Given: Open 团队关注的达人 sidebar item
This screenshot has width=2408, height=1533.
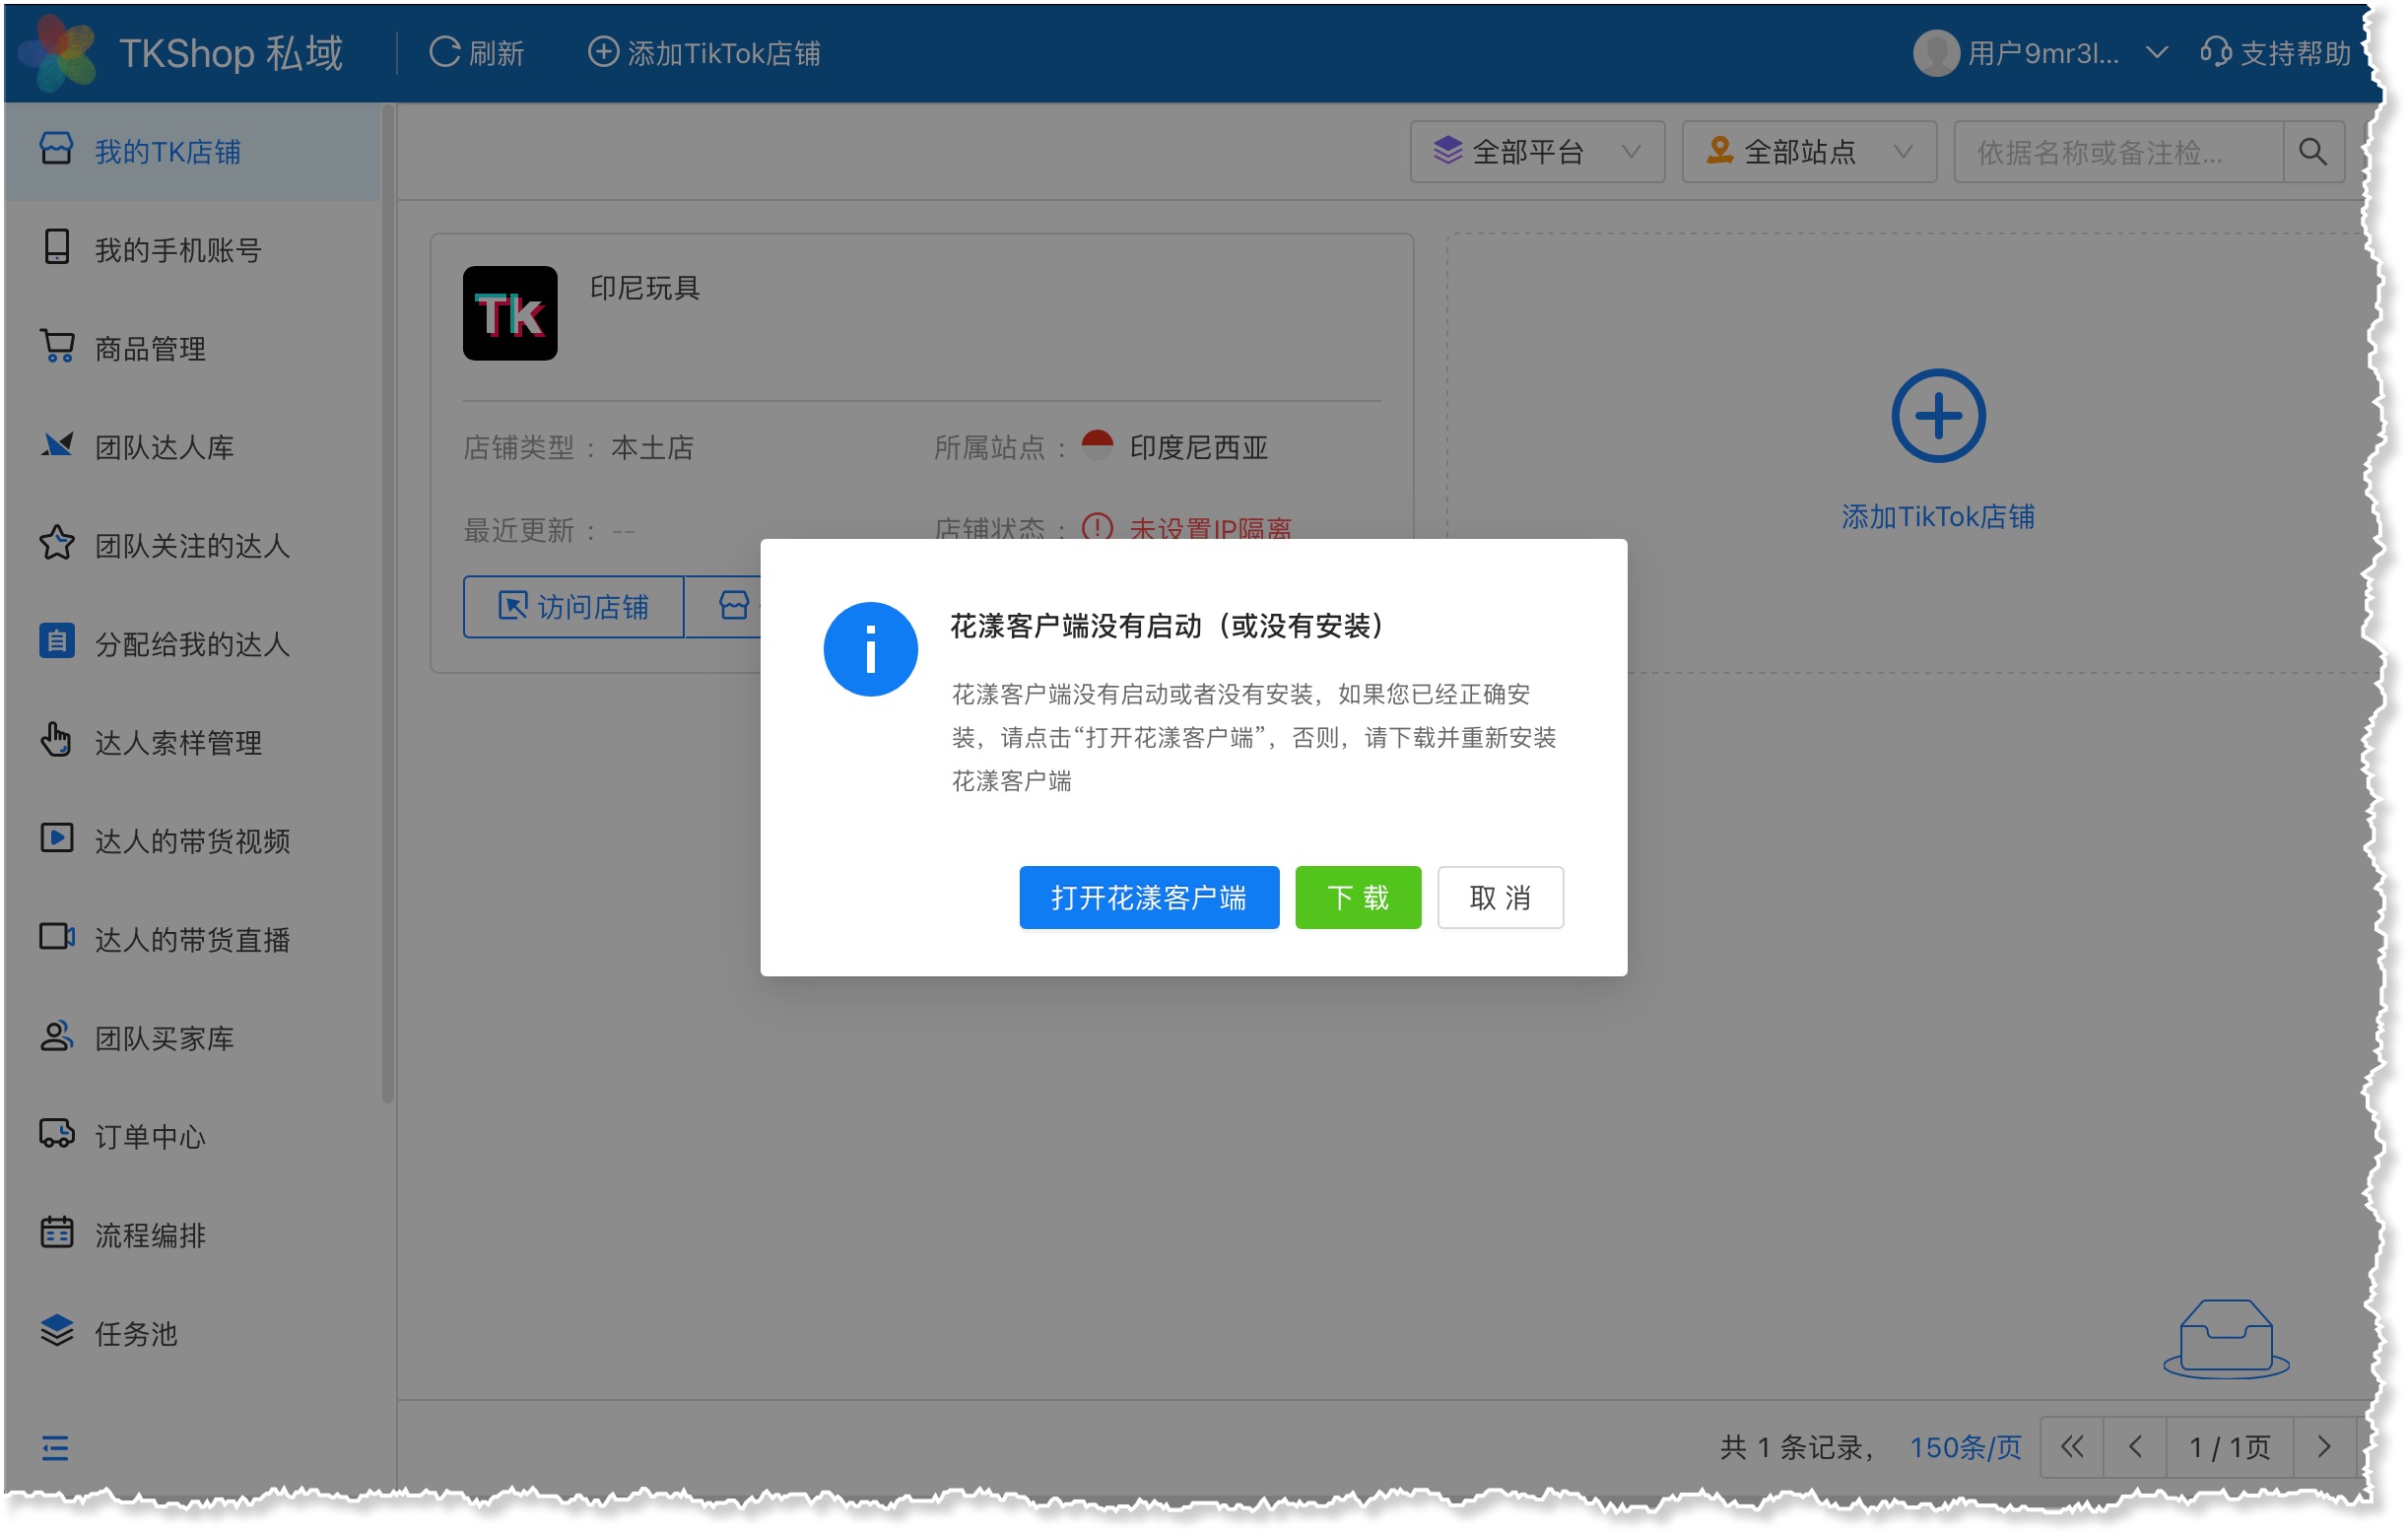Looking at the screenshot, I should pos(192,546).
